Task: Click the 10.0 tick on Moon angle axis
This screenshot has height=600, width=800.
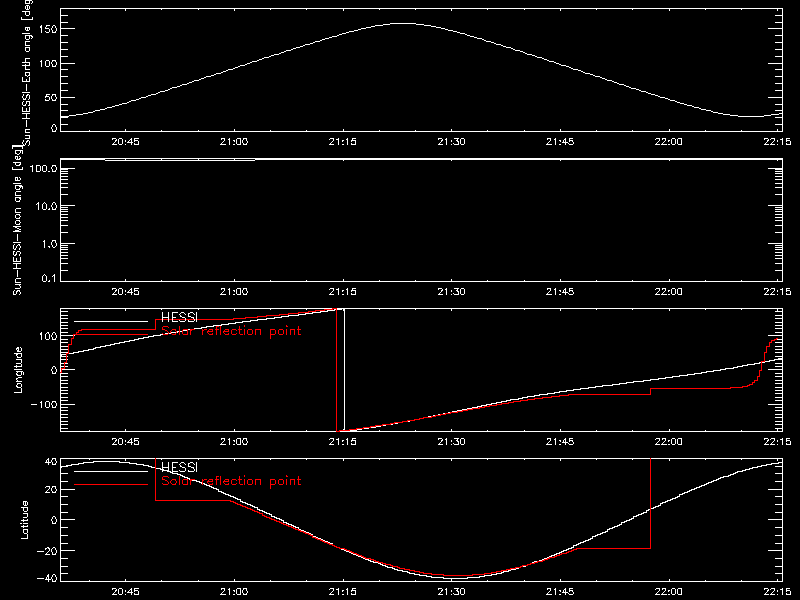Action: 46,206
